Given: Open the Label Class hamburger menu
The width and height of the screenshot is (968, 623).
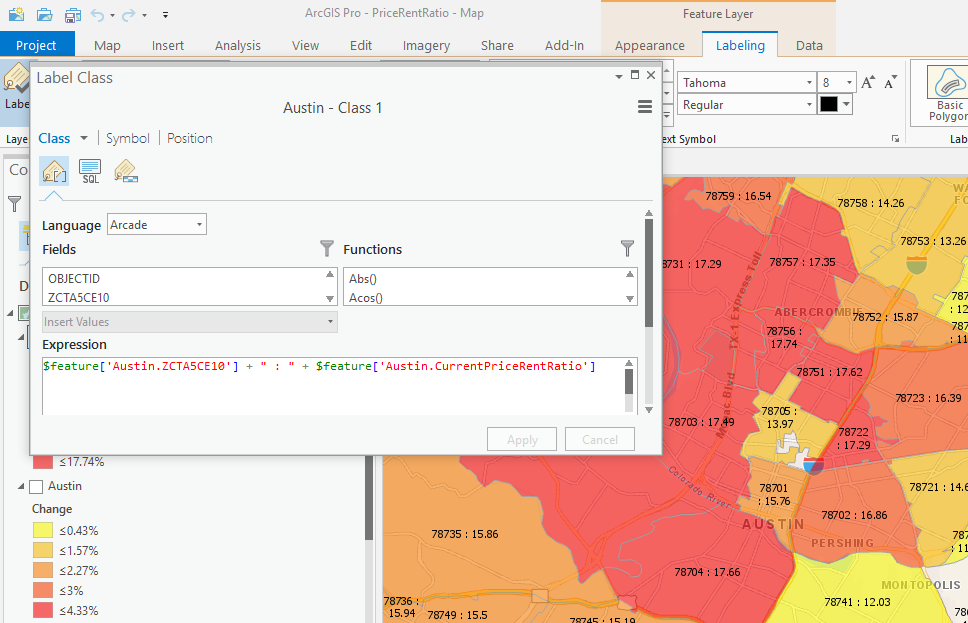Looking at the screenshot, I should [645, 107].
